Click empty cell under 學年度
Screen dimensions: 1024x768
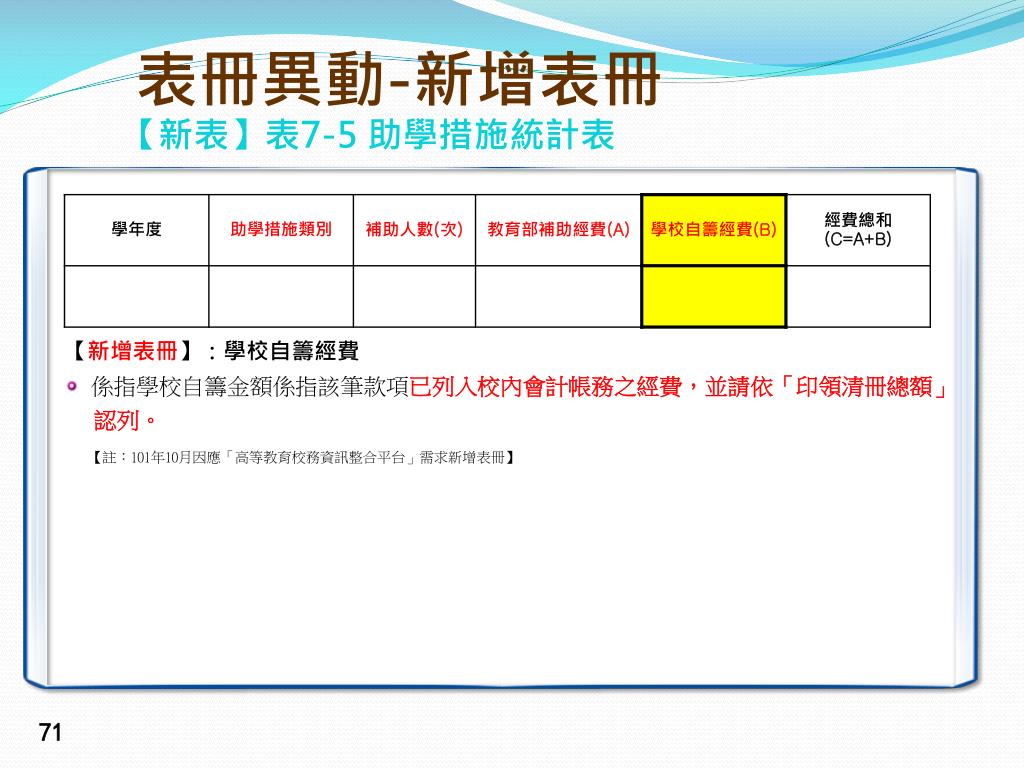(136, 296)
